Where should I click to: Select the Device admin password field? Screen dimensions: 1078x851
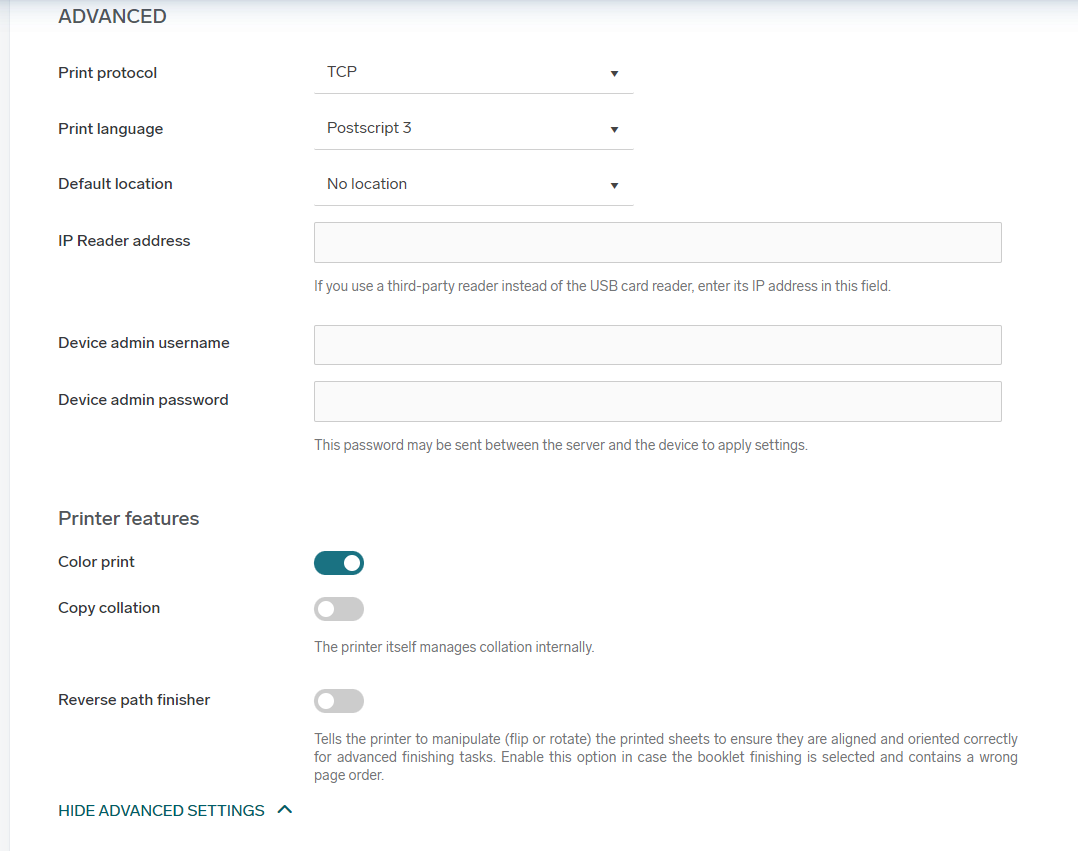pyautogui.click(x=657, y=401)
